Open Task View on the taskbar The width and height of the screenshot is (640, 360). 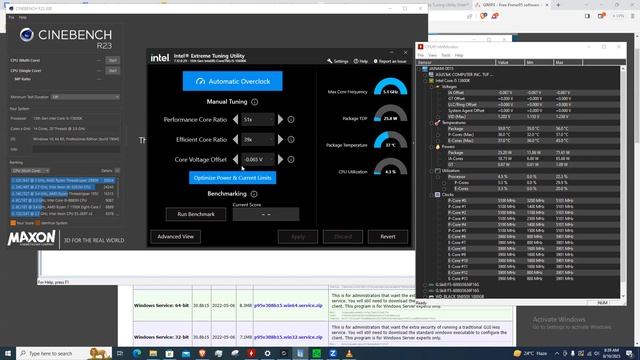[x=120, y=353]
